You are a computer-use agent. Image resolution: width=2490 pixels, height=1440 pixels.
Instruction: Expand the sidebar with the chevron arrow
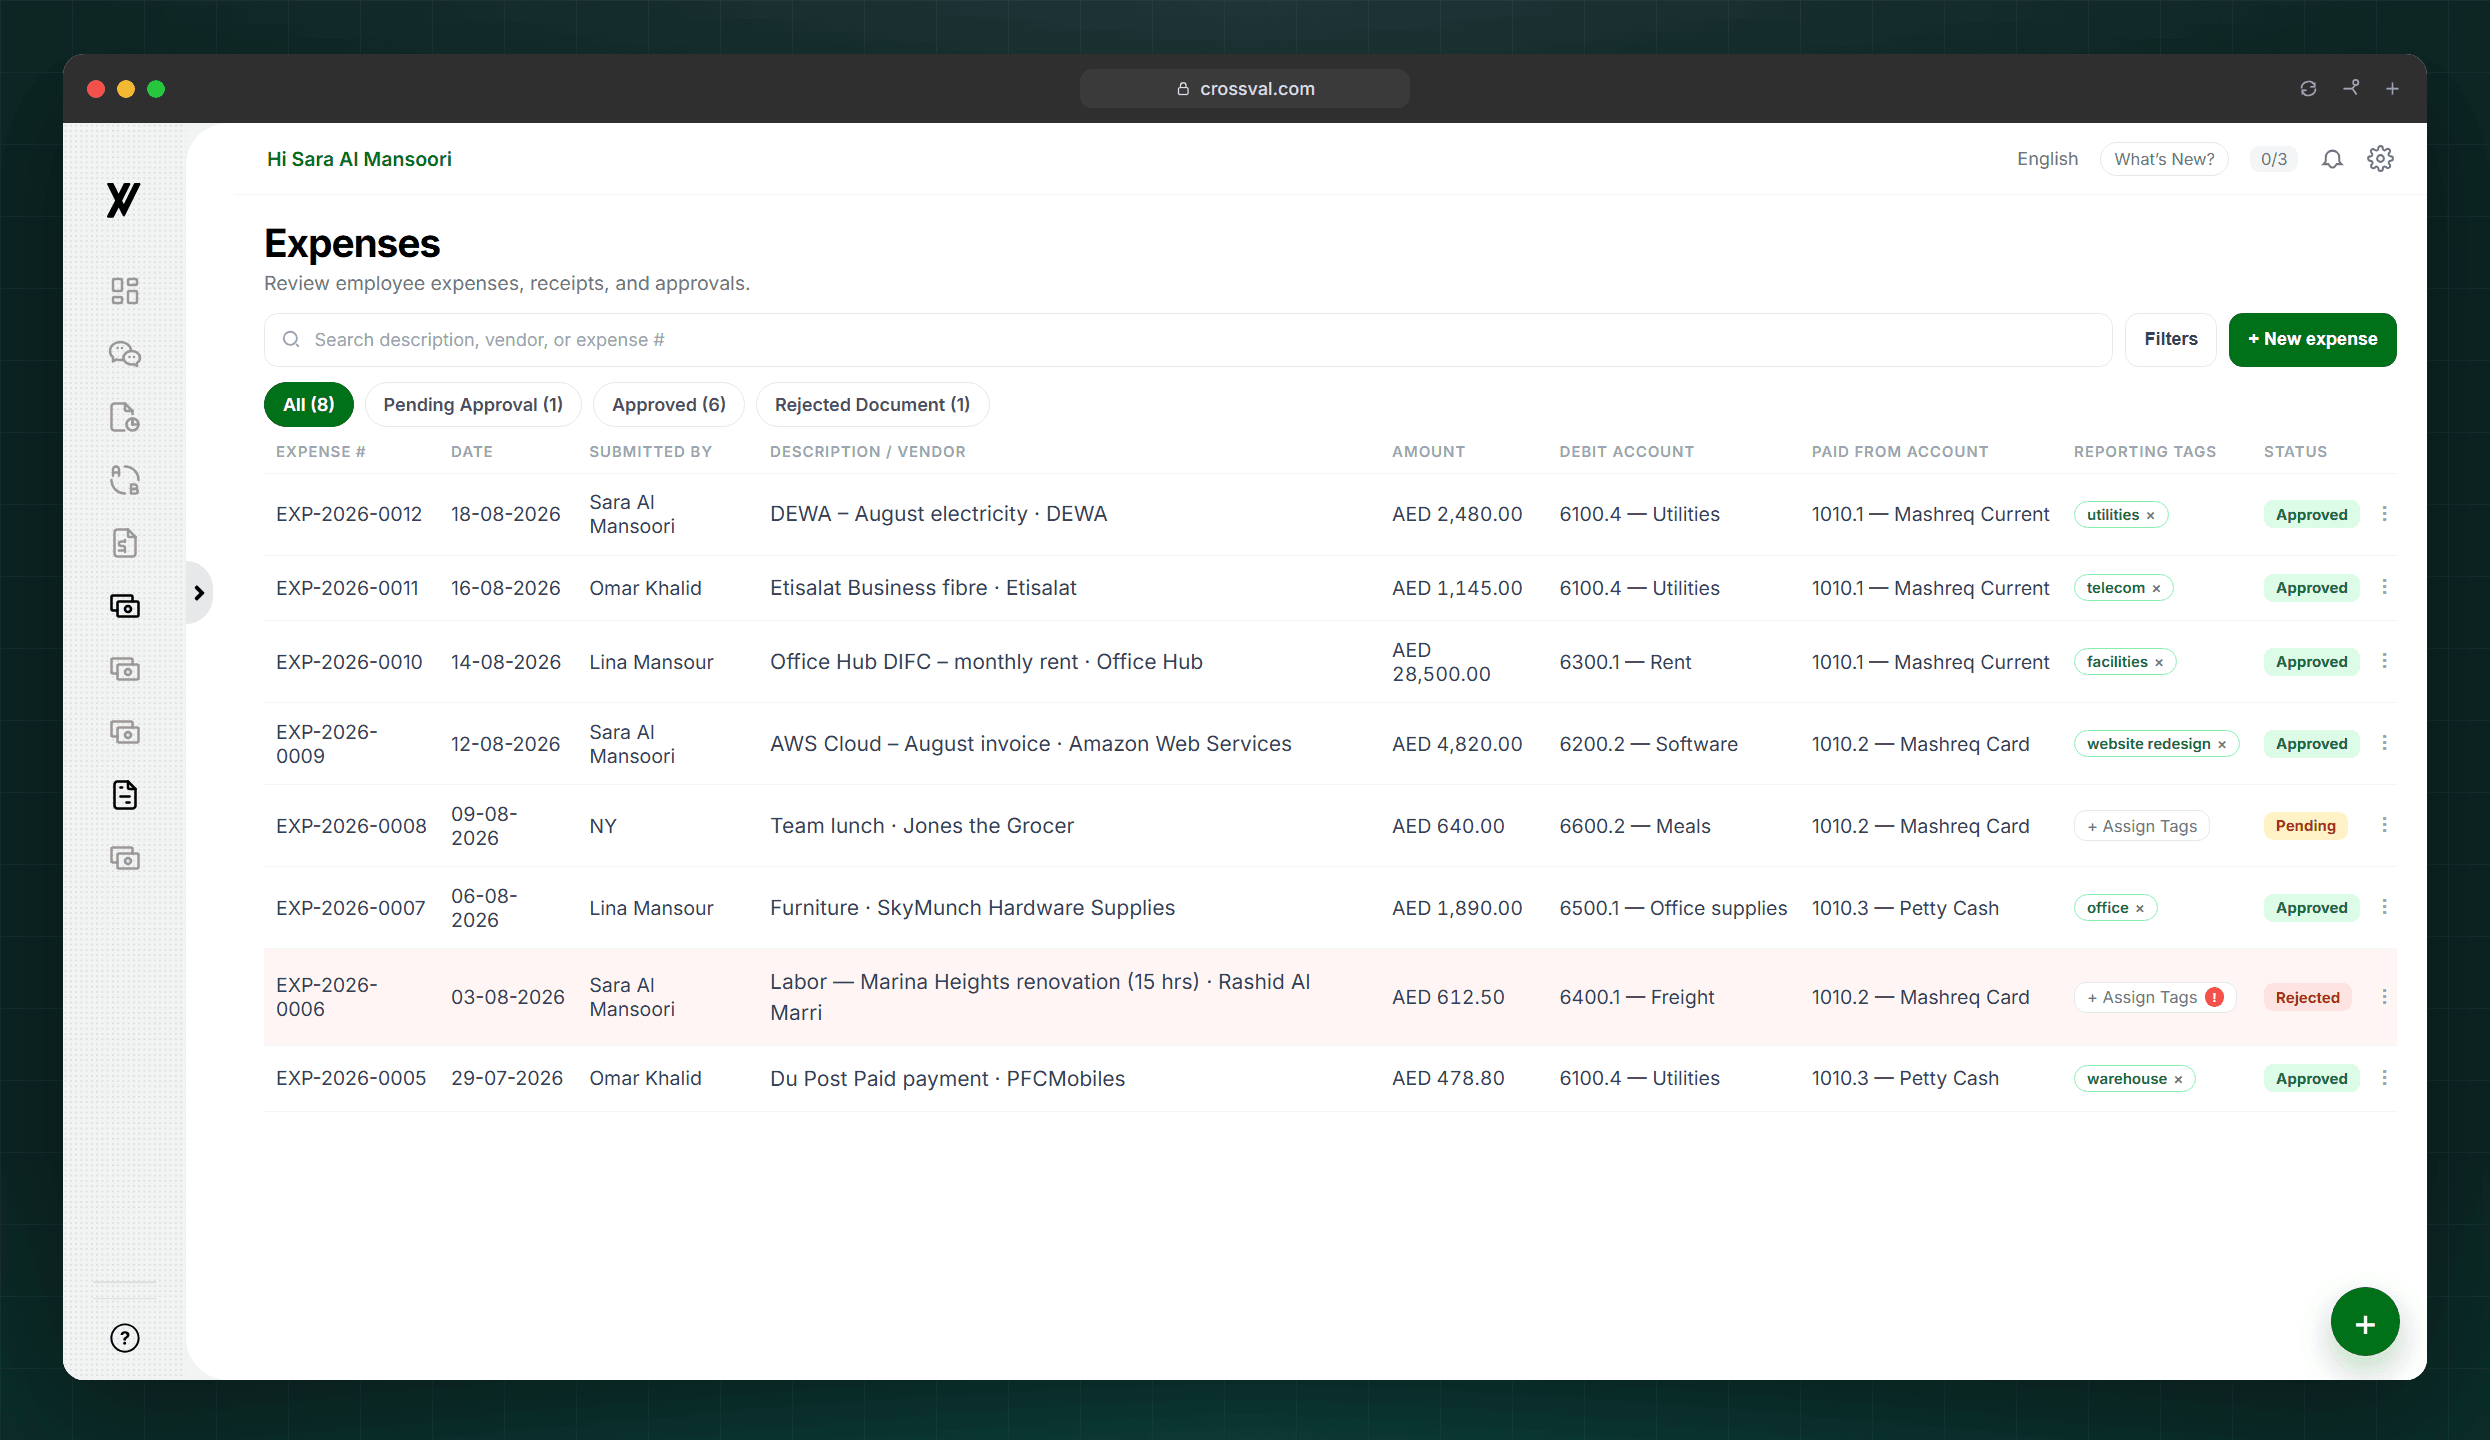(199, 593)
